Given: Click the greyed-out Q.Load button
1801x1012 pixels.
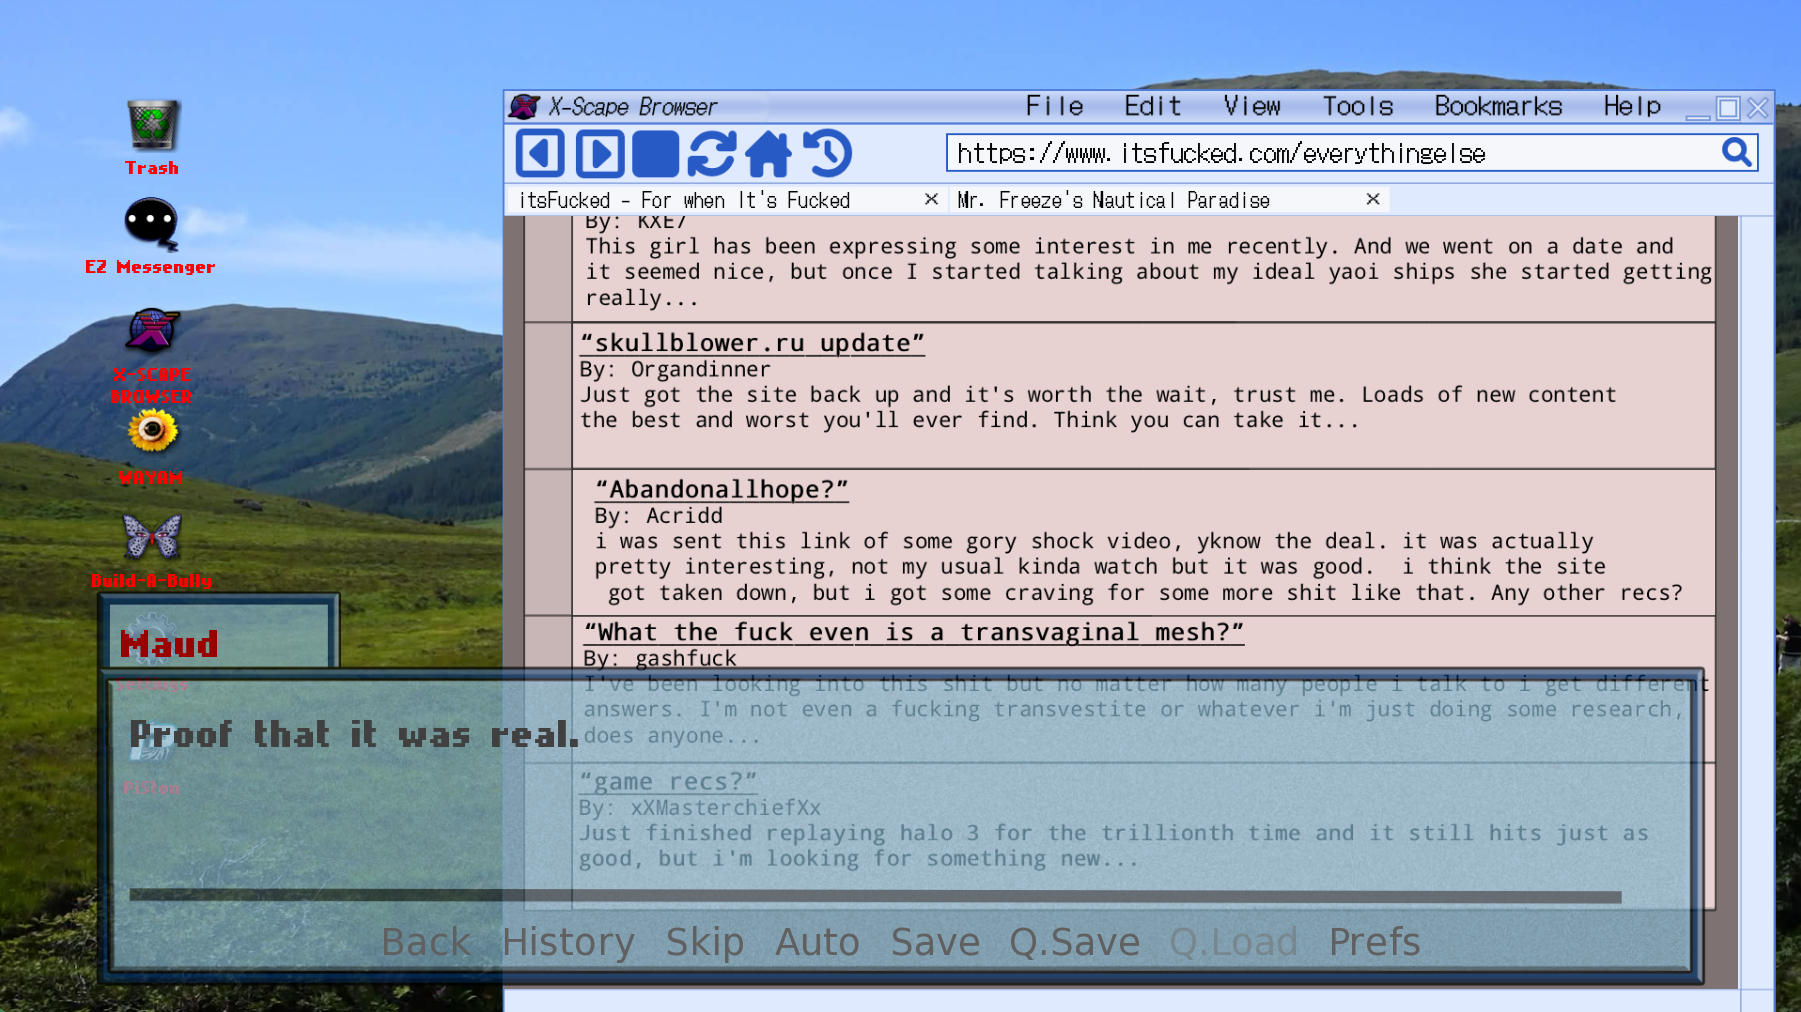Looking at the screenshot, I should (1233, 942).
